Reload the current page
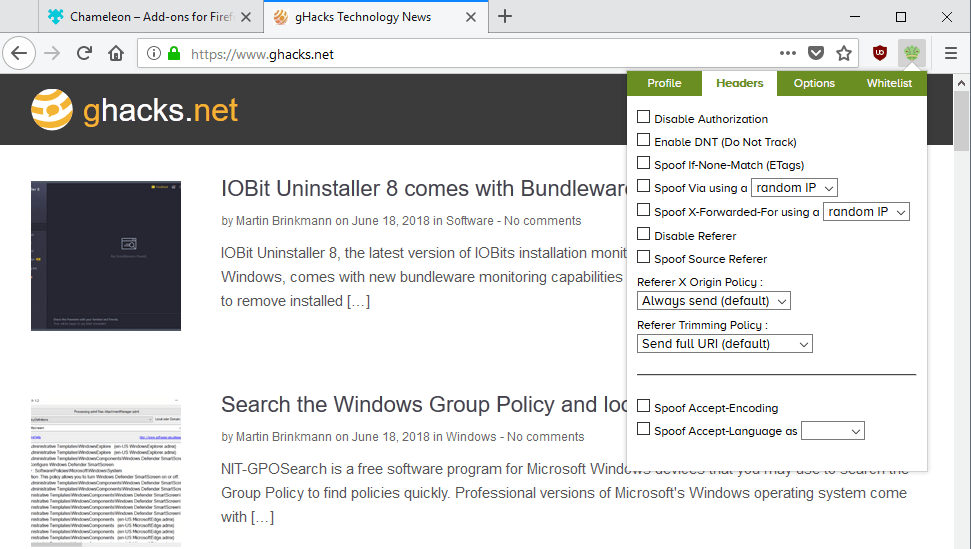 pyautogui.click(x=84, y=53)
